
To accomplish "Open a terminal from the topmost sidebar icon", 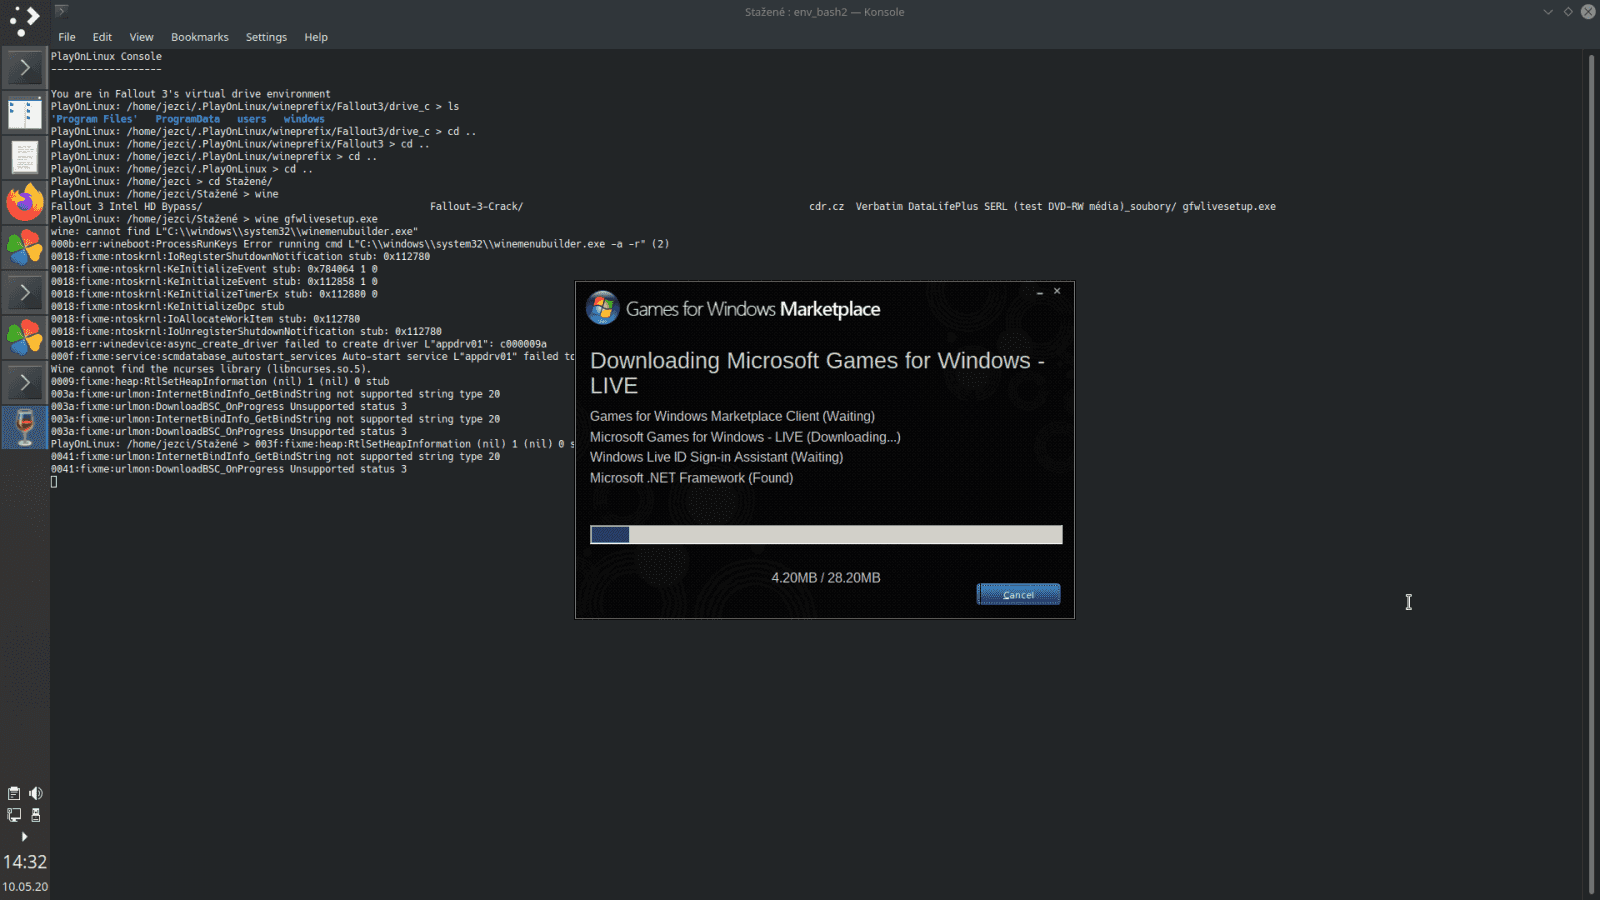I will 24,67.
